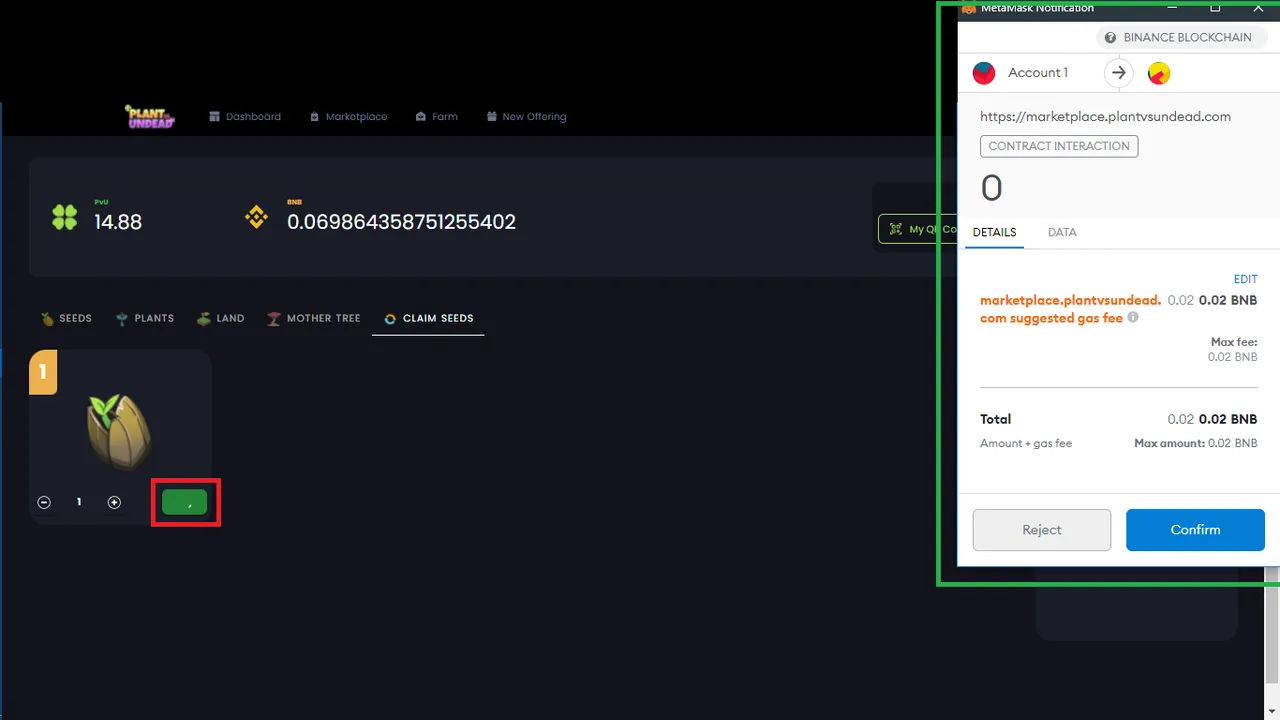The image size is (1280, 720).
Task: Select the Max amount 0.02 BNB text
Action: (1196, 443)
